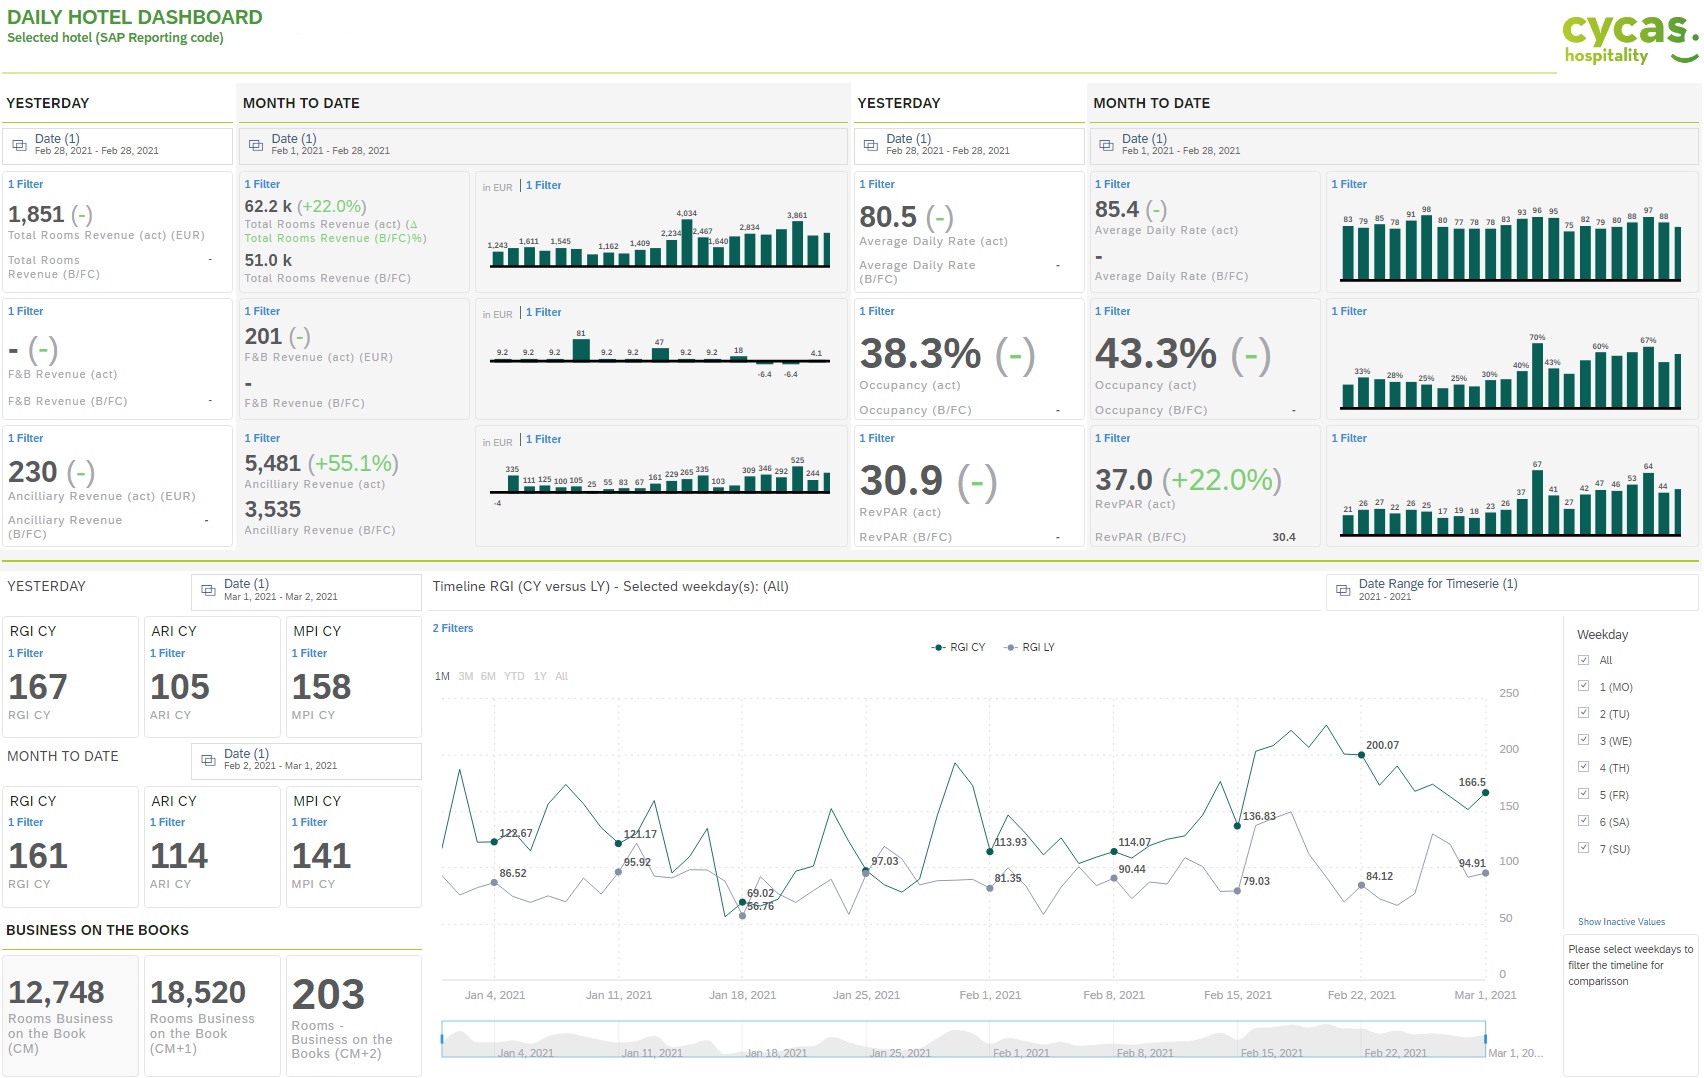The height and width of the screenshot is (1078, 1704).
Task: Open 1 Filter link under RGI CY showing 161
Action: click(x=26, y=822)
